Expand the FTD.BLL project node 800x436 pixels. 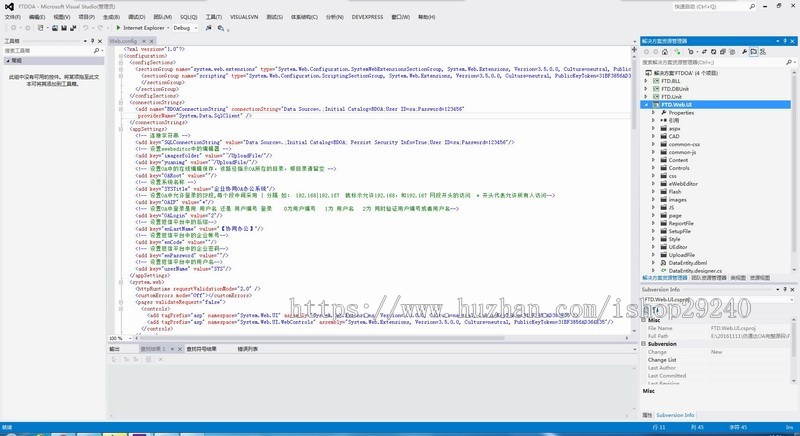pos(646,81)
